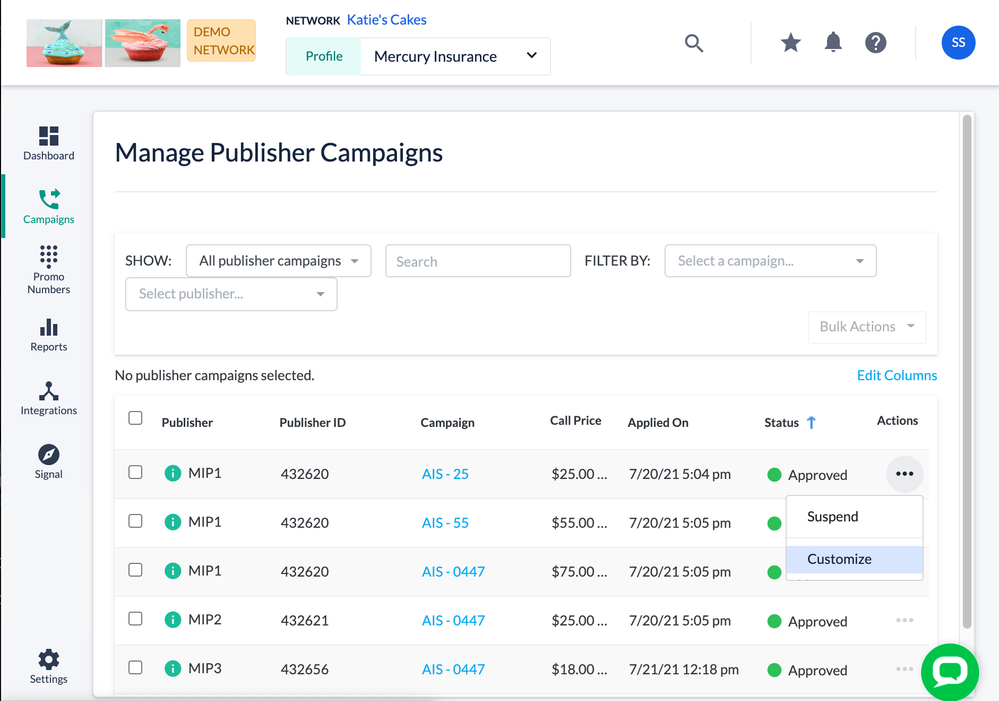Check the box for the MIP3 row
The height and width of the screenshot is (701, 999).
(136, 668)
